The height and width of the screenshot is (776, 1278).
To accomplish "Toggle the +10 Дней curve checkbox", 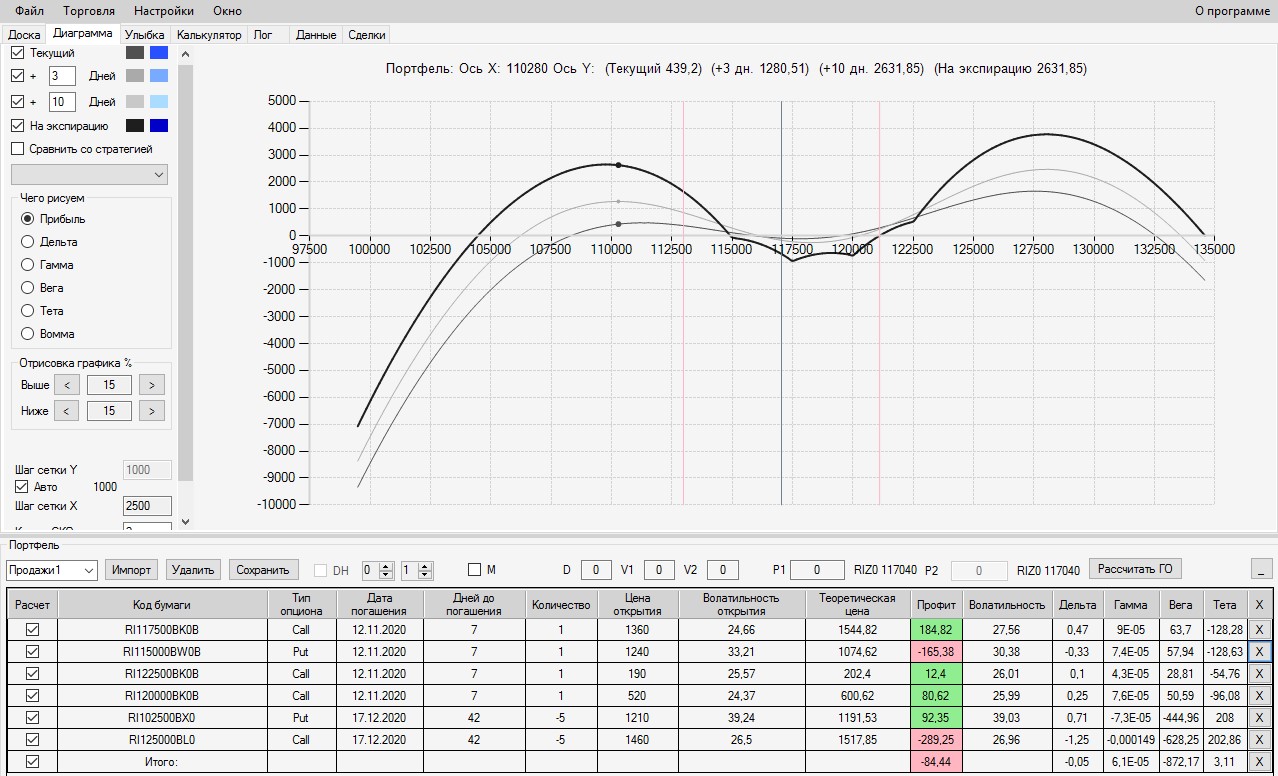I will [x=17, y=102].
